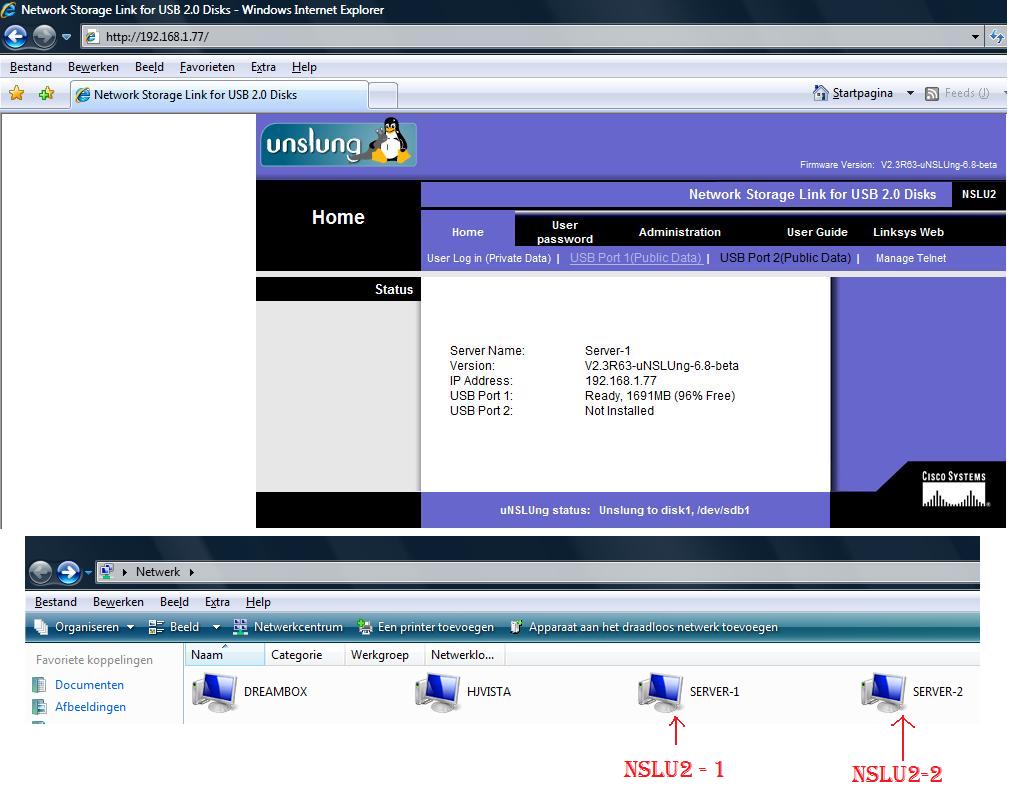Viewport: 1009px width, 799px height.
Task: Open the Bestand menu in the Netwerk window
Action: pyautogui.click(x=55, y=602)
